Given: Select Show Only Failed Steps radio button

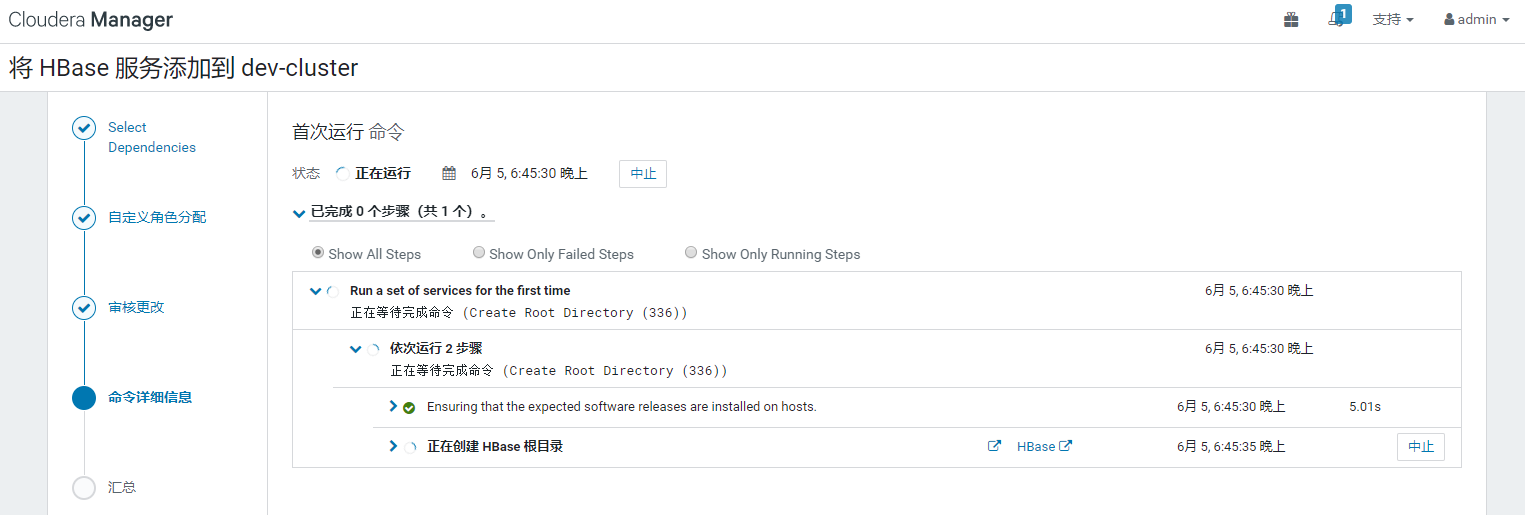Looking at the screenshot, I should 479,253.
